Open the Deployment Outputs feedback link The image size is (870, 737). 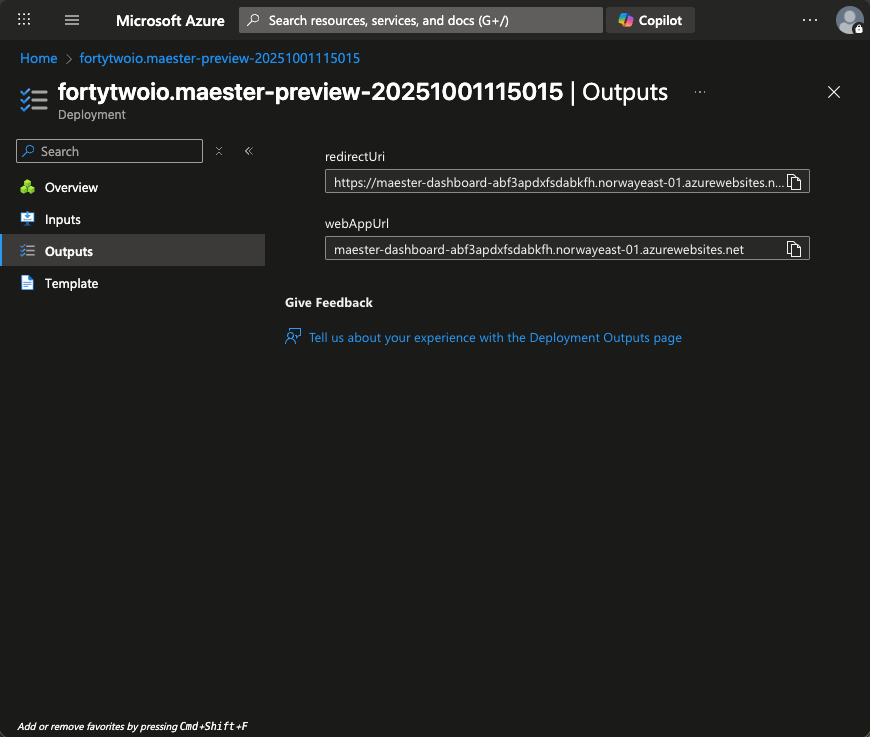[495, 338]
